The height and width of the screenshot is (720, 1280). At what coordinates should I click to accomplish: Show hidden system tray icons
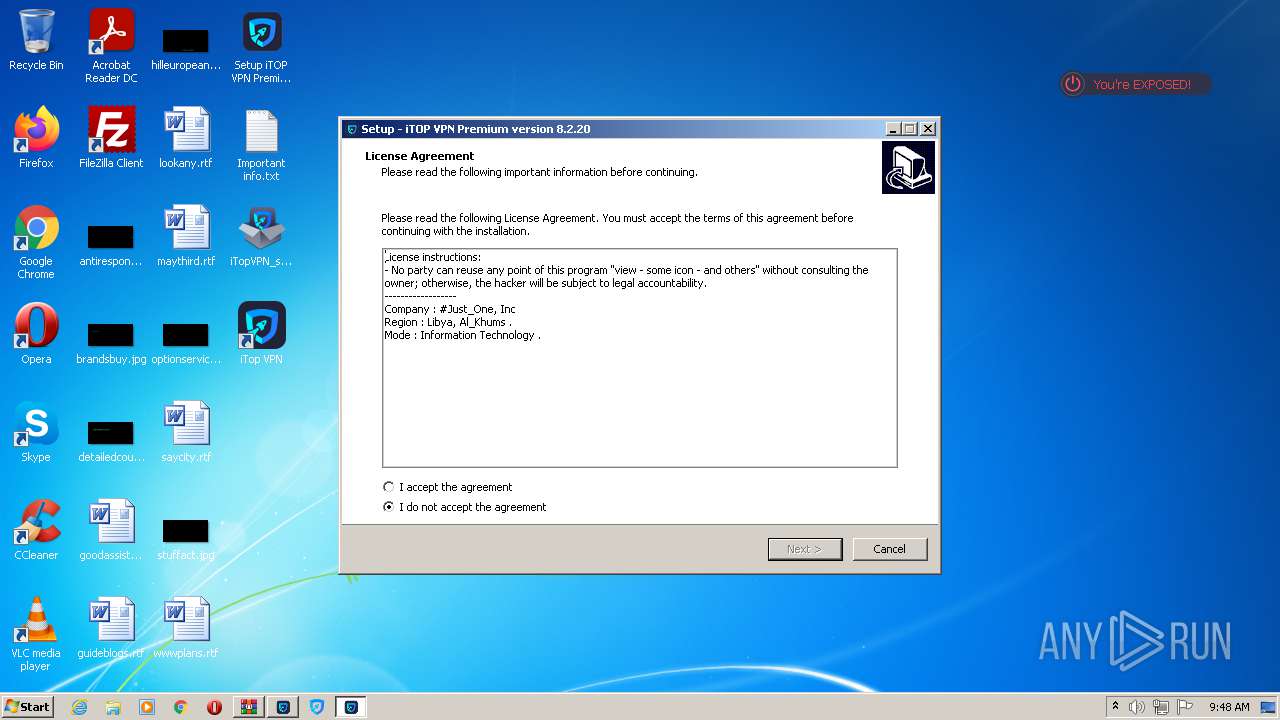click(x=1115, y=707)
